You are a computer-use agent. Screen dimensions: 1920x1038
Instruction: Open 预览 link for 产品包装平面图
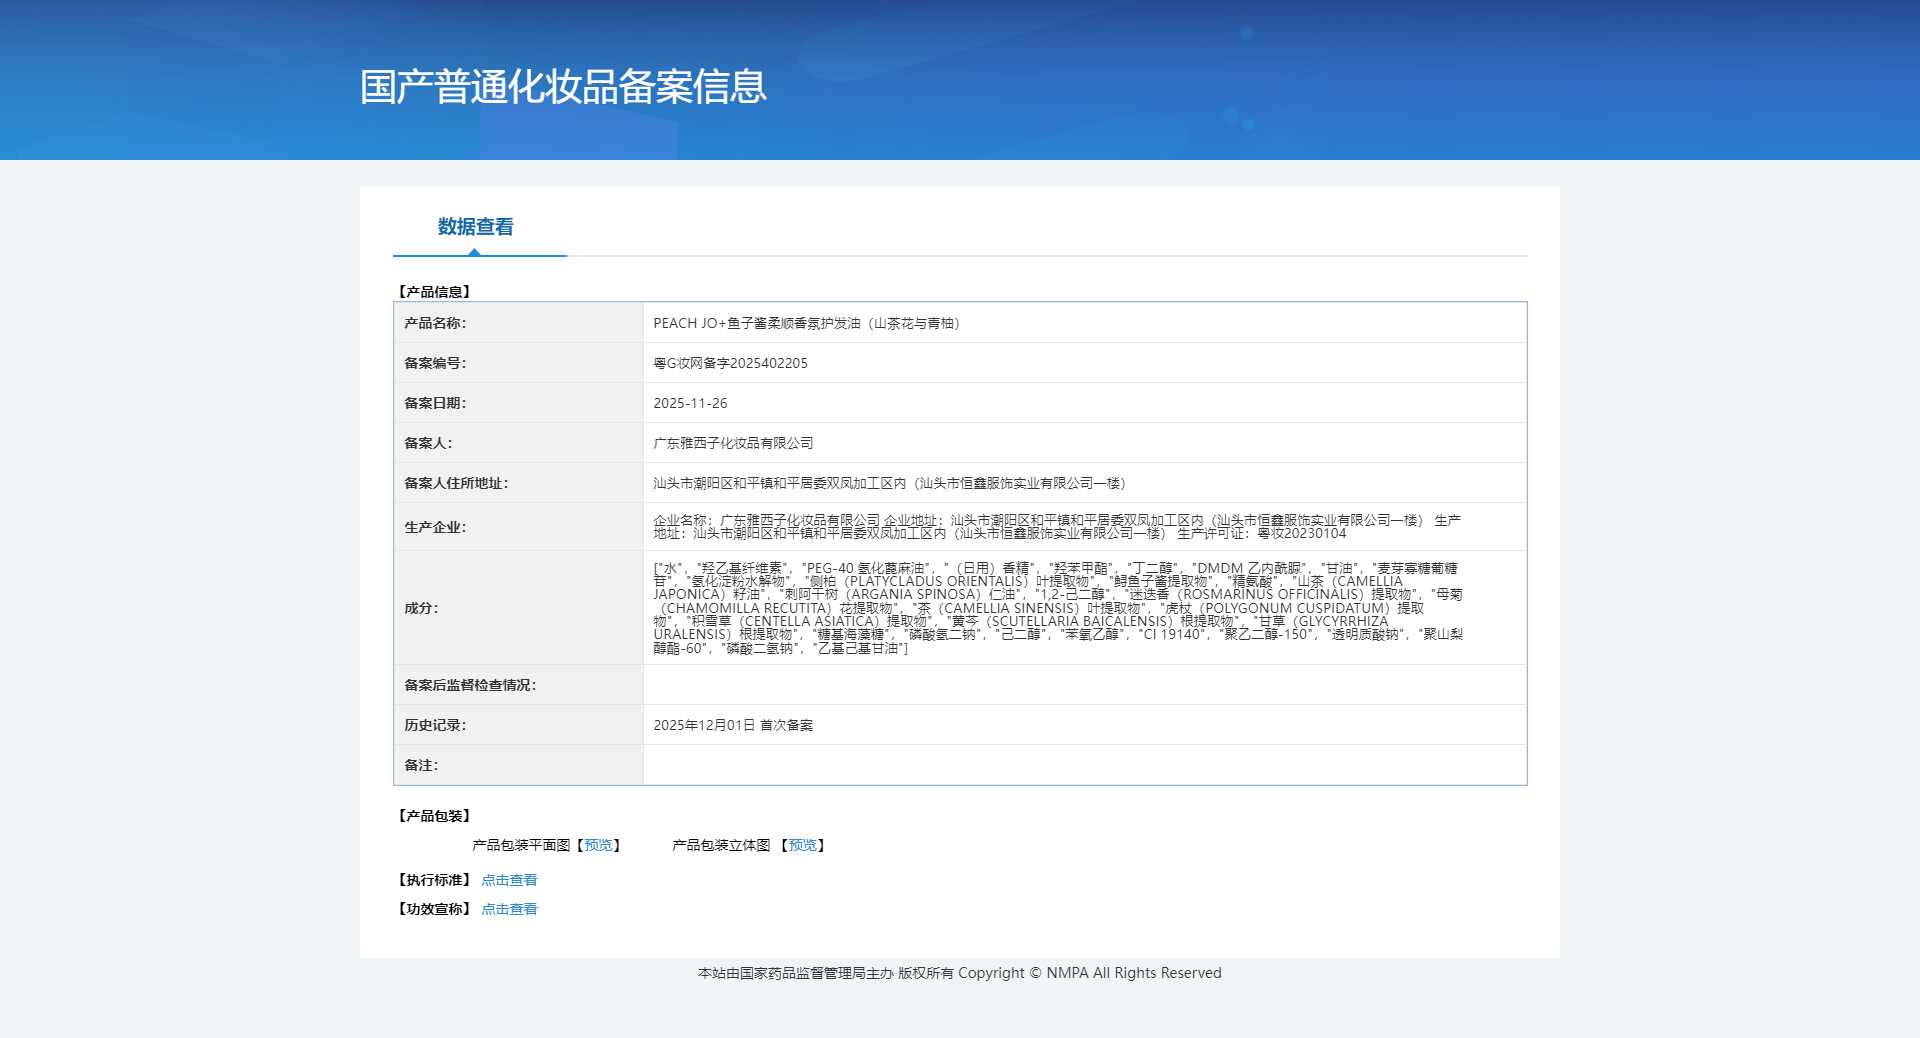point(598,845)
